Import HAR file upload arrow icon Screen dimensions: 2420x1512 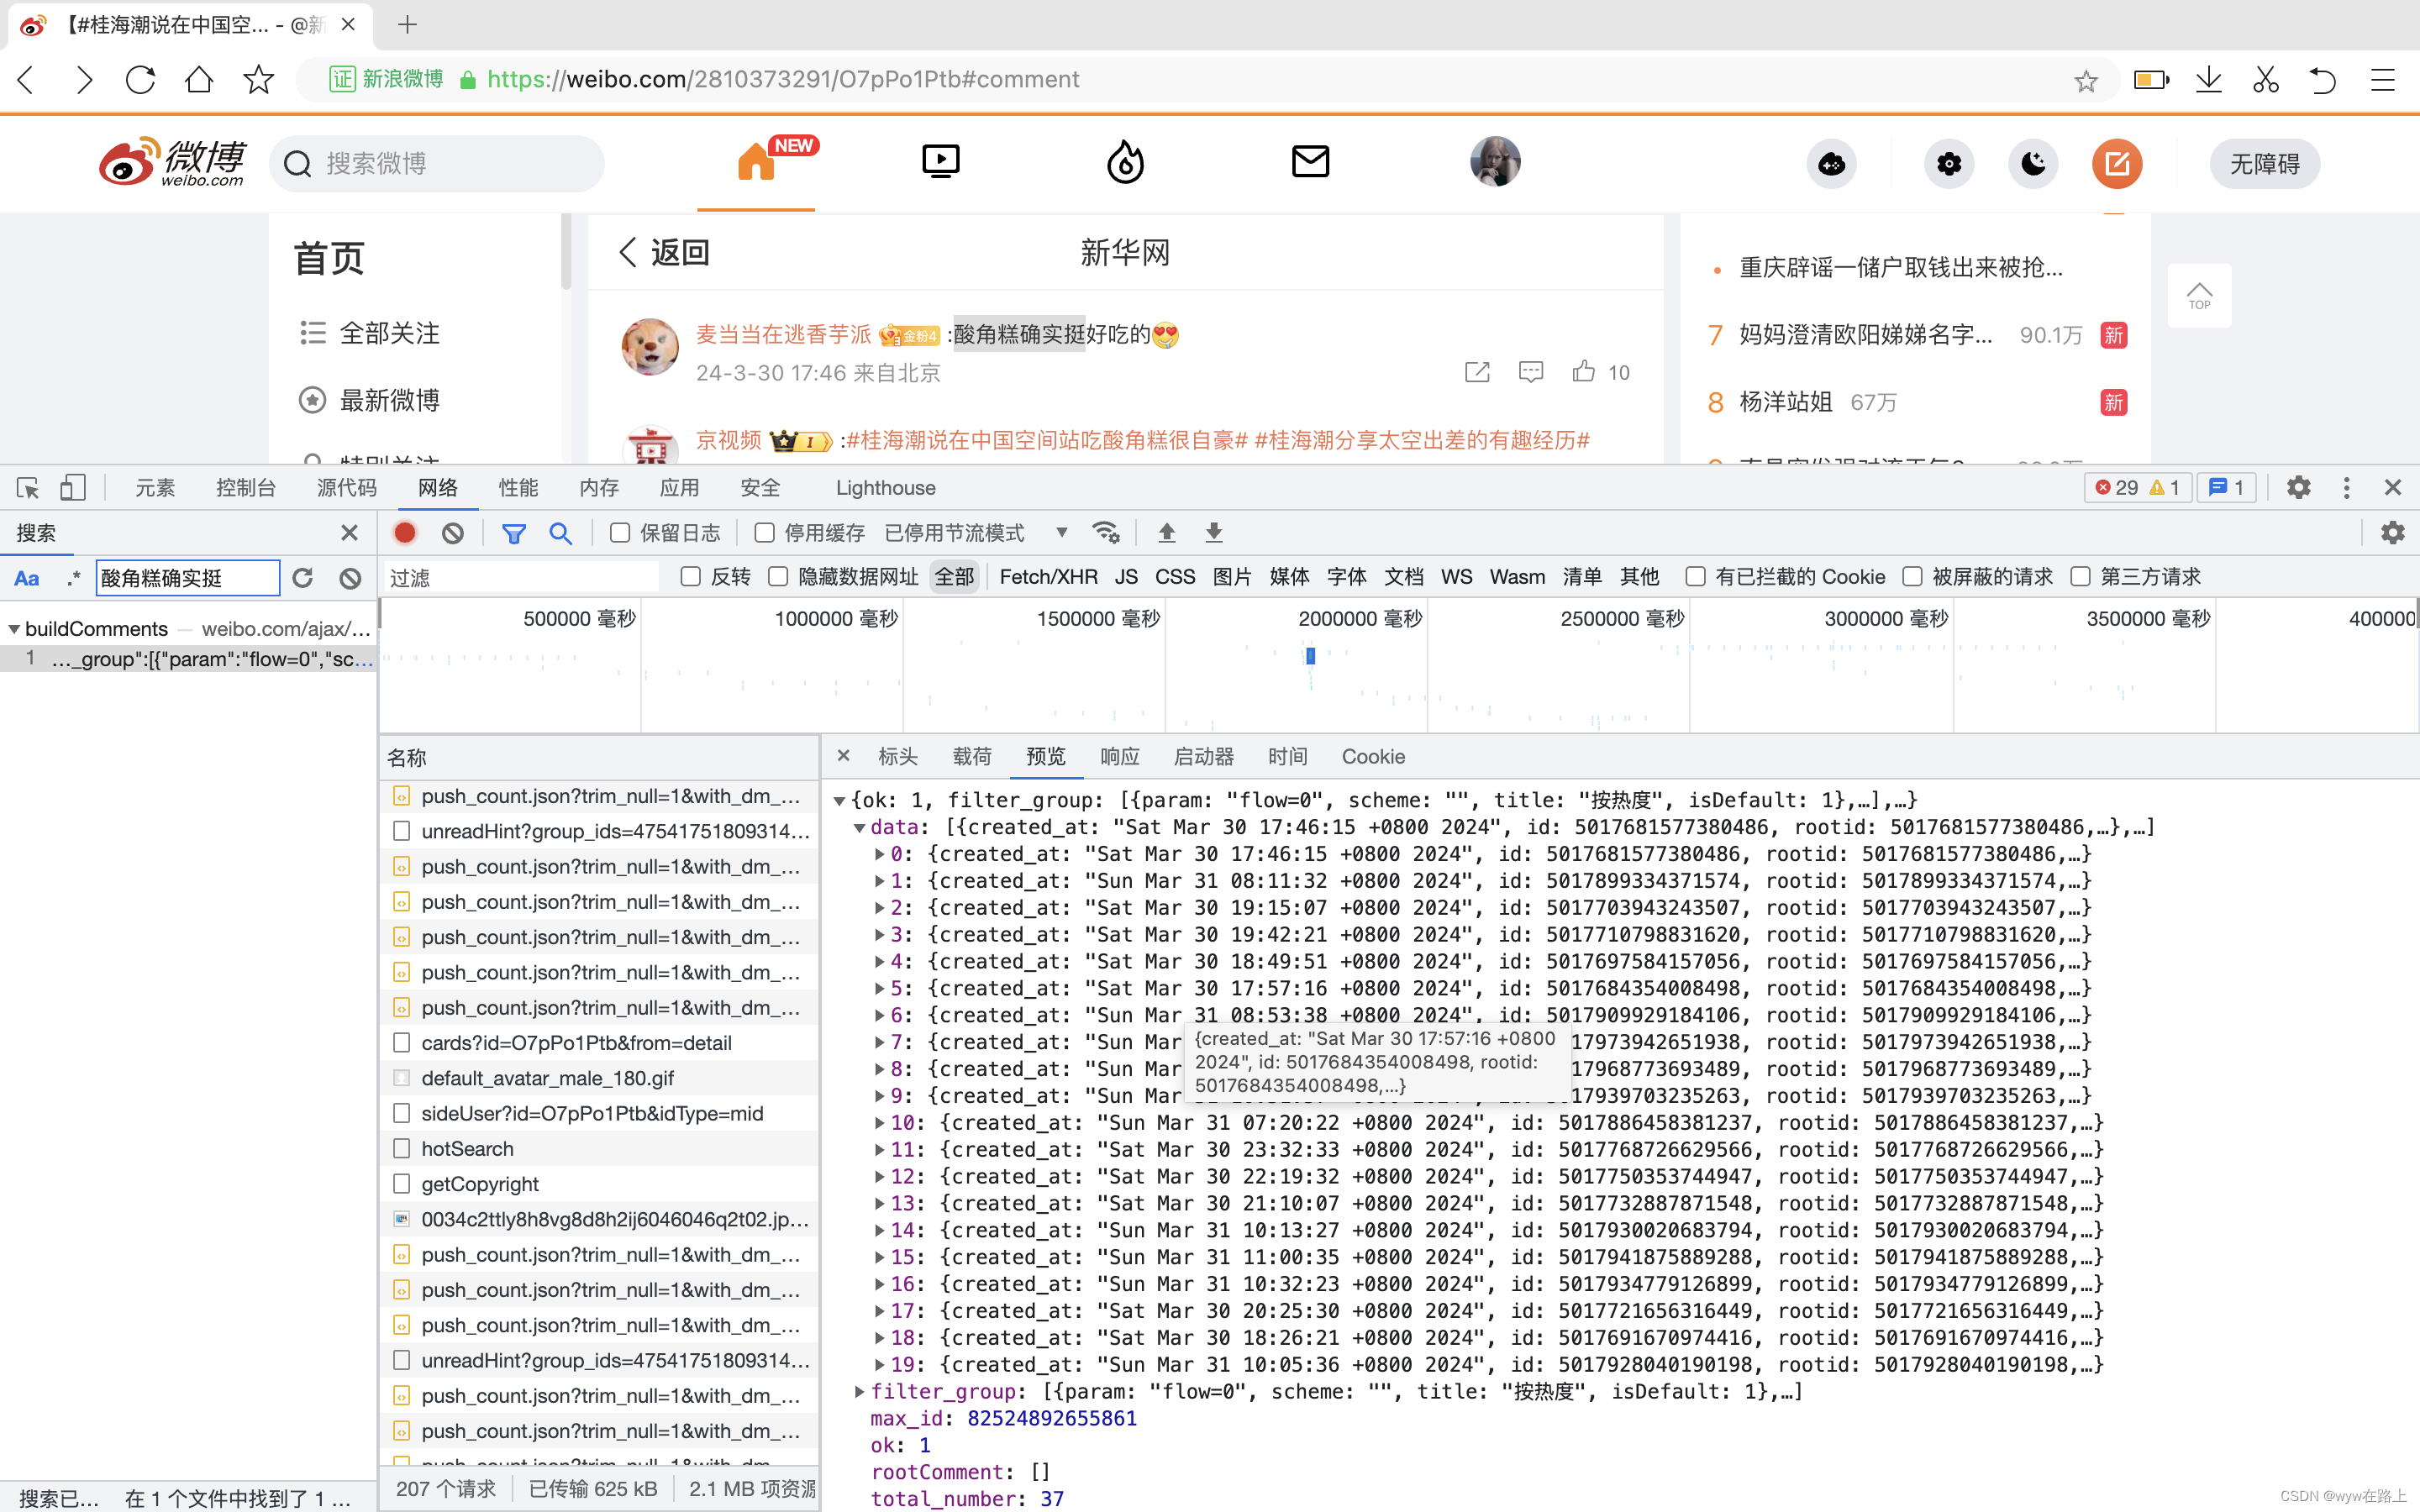pyautogui.click(x=1166, y=533)
